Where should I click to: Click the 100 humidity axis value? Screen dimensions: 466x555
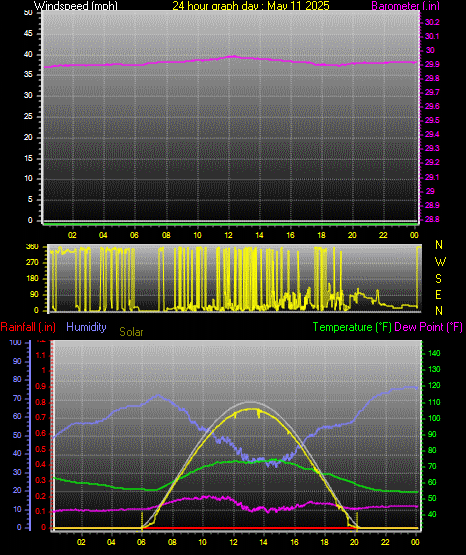(x=15, y=343)
